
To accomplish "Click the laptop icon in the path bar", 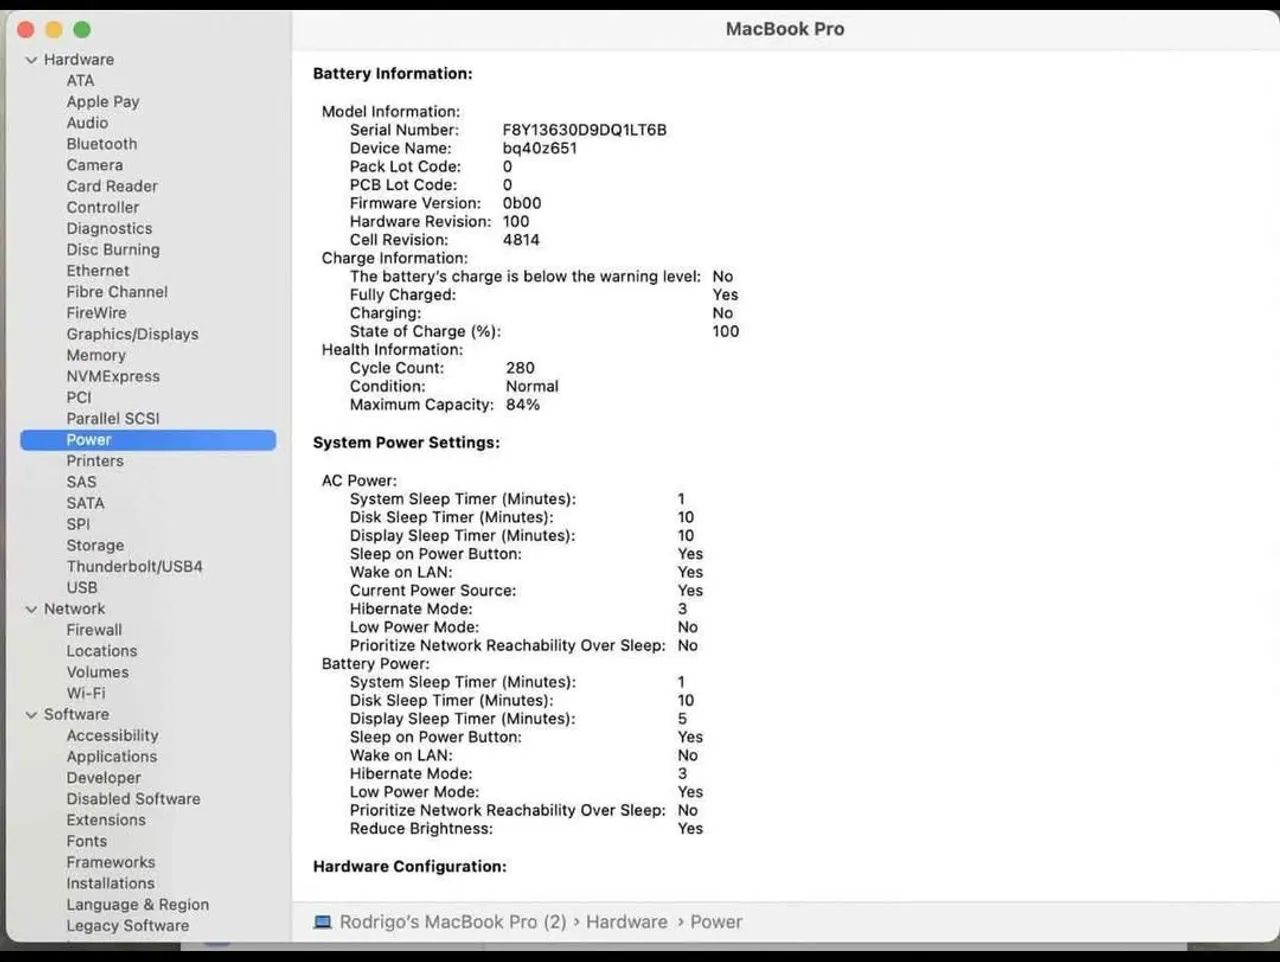I will (x=323, y=922).
